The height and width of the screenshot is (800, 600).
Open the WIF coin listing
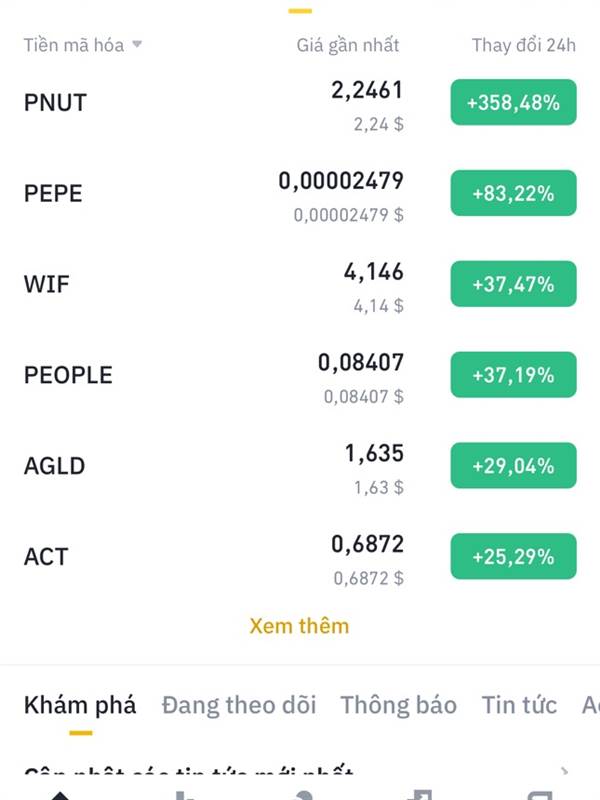(300, 284)
